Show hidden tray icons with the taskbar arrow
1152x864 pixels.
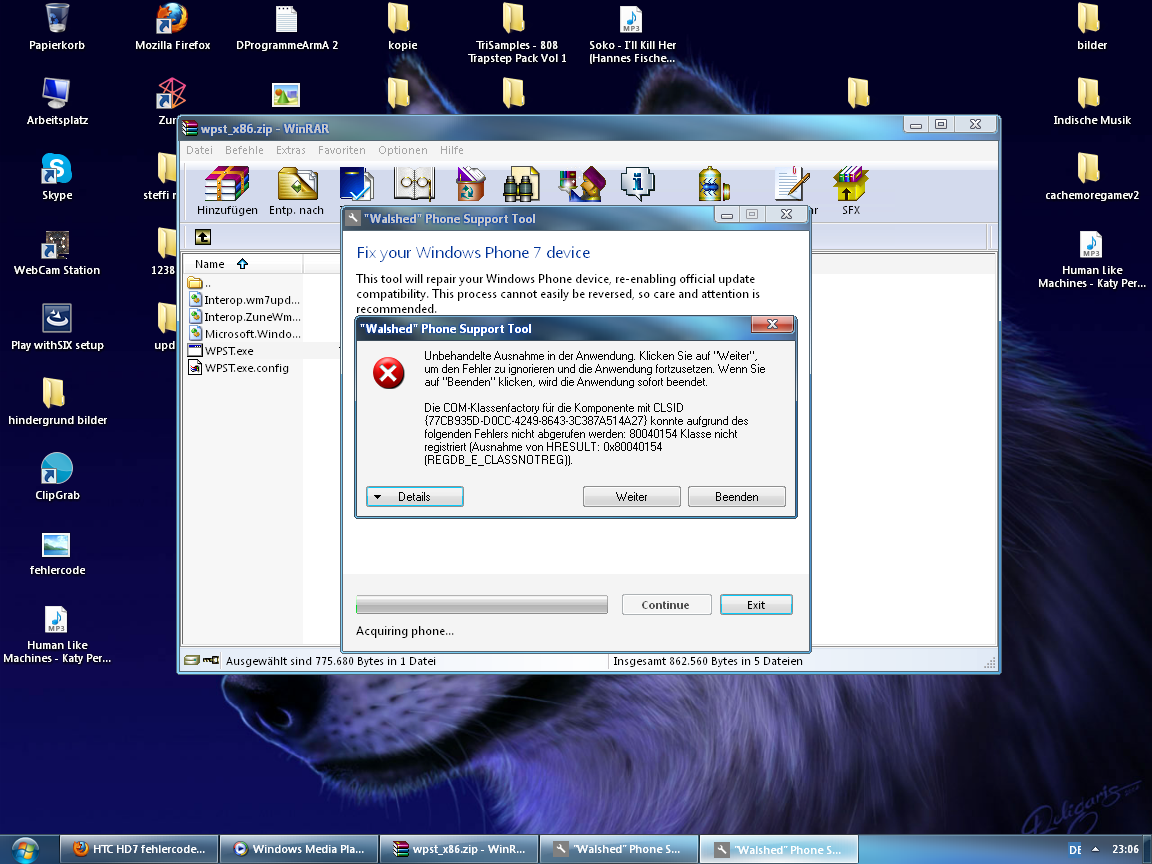(x=1095, y=849)
